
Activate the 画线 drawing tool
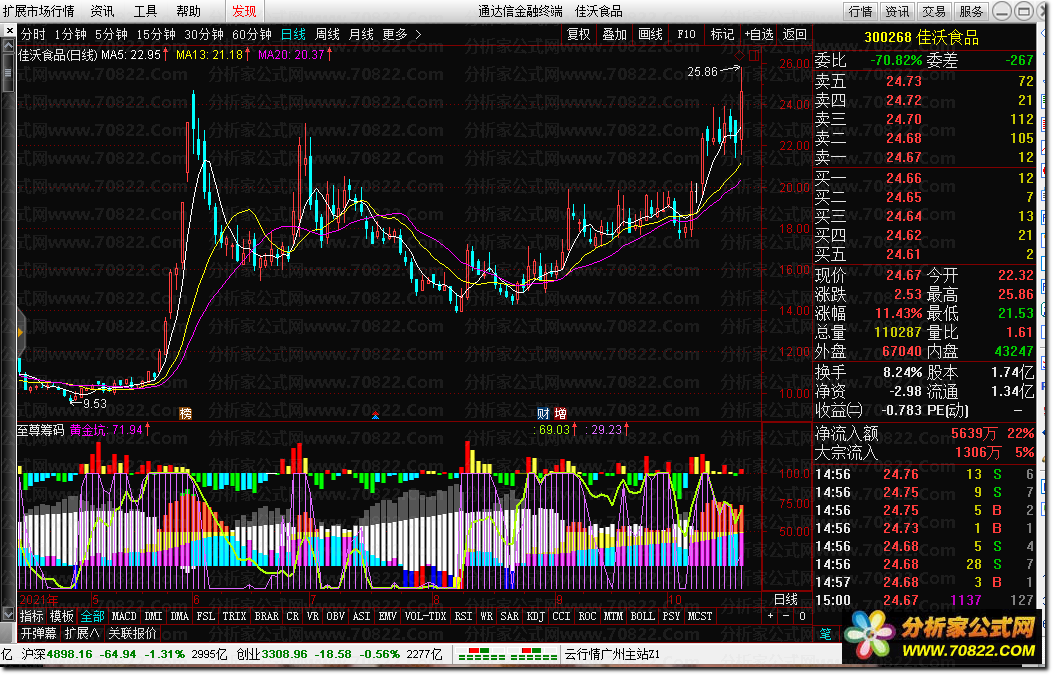[x=651, y=34]
